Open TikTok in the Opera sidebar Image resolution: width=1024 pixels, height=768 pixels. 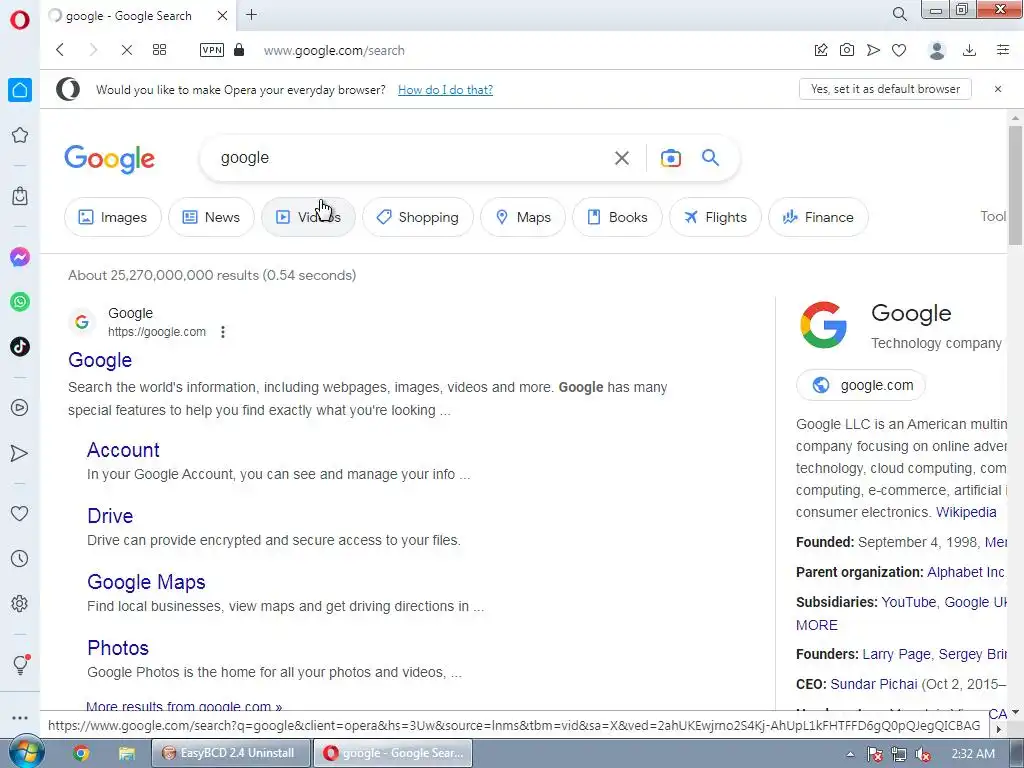[x=20, y=346]
